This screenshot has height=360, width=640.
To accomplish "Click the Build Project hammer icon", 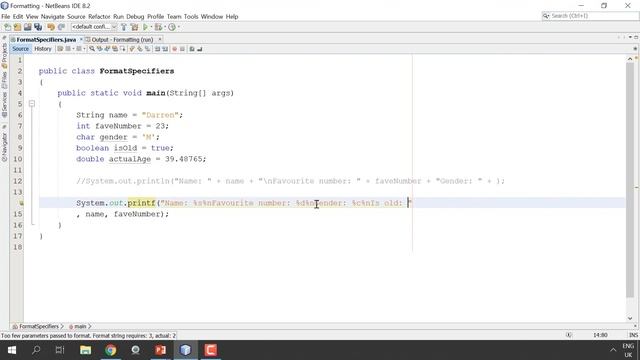I will (x=124, y=27).
